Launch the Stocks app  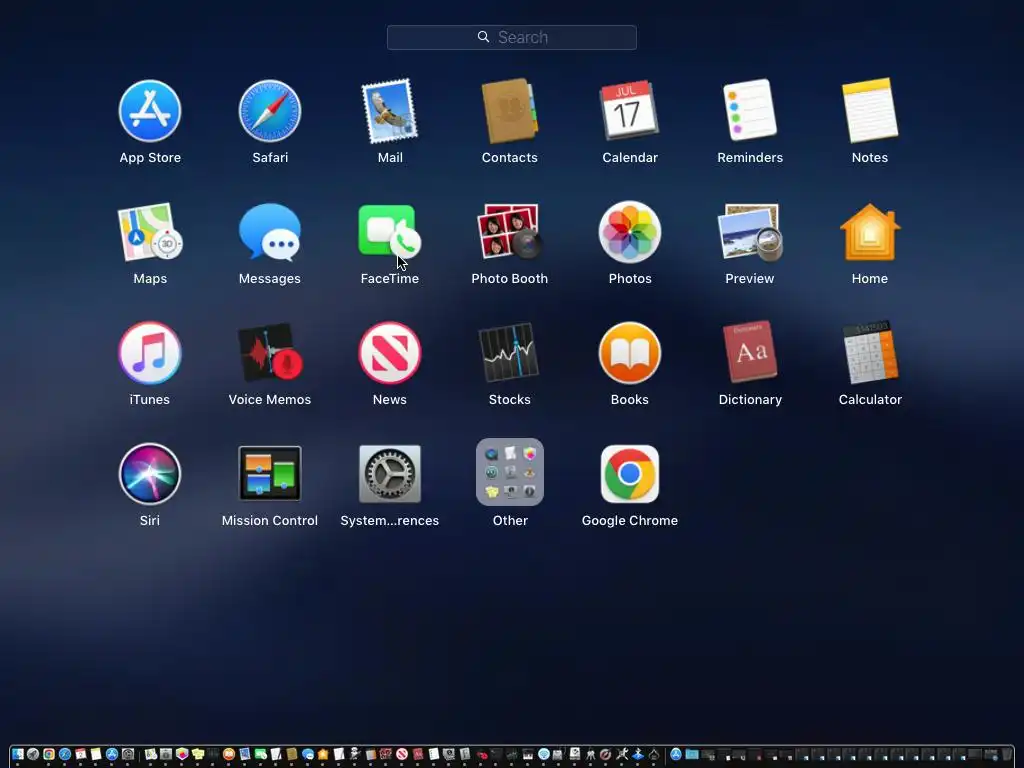509,353
